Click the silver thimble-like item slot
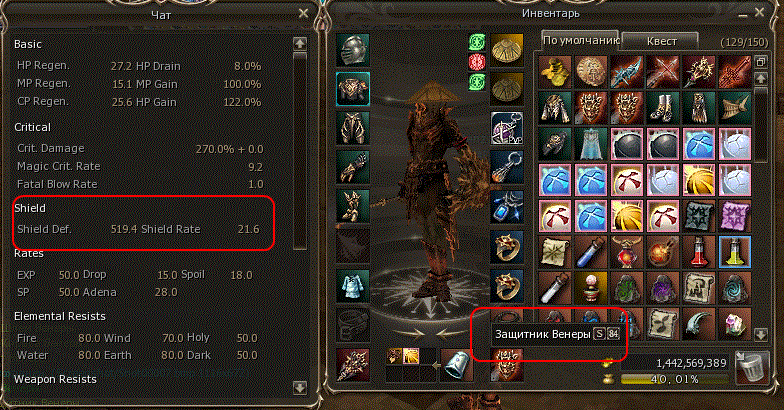The width and height of the screenshot is (784, 410). point(456,366)
